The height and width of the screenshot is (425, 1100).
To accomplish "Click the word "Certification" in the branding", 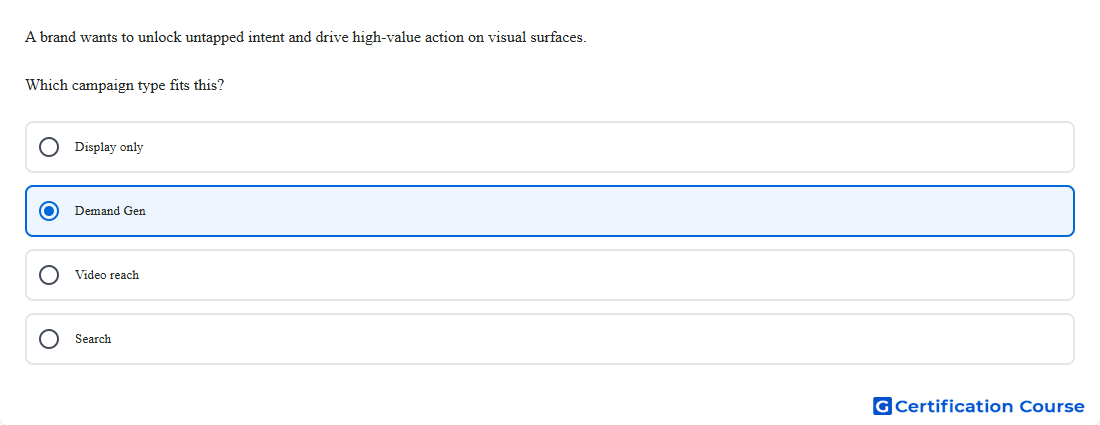I will (954, 406).
